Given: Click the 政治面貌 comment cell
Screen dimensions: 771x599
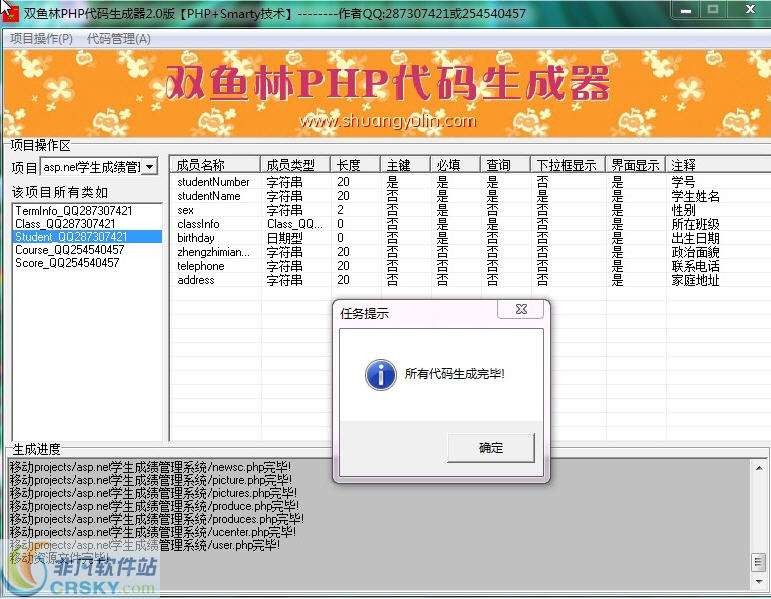Looking at the screenshot, I should pyautogui.click(x=695, y=252).
